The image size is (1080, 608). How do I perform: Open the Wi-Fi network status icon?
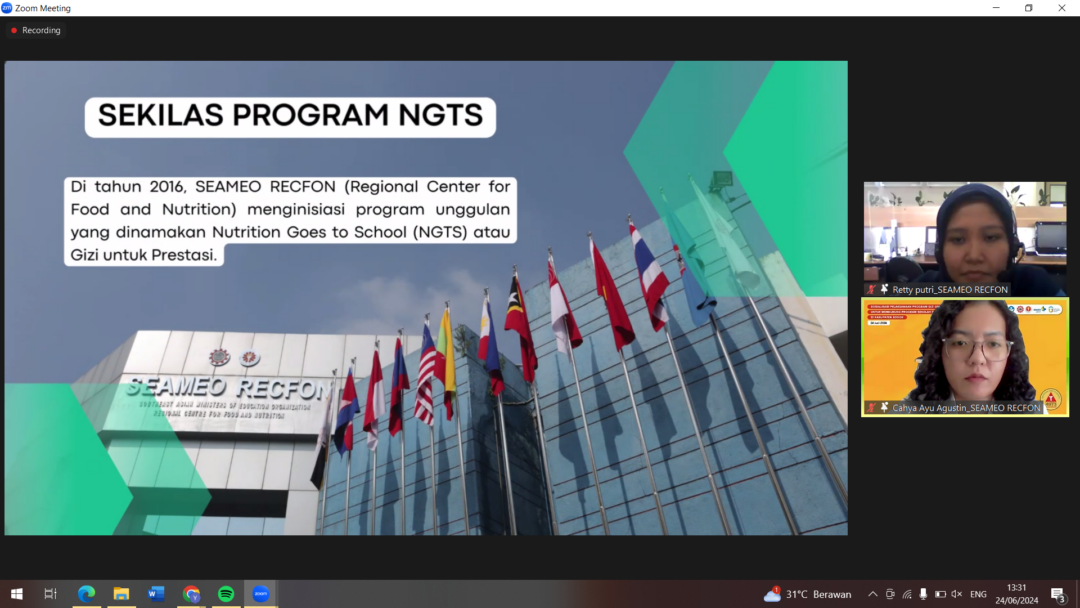click(x=907, y=594)
